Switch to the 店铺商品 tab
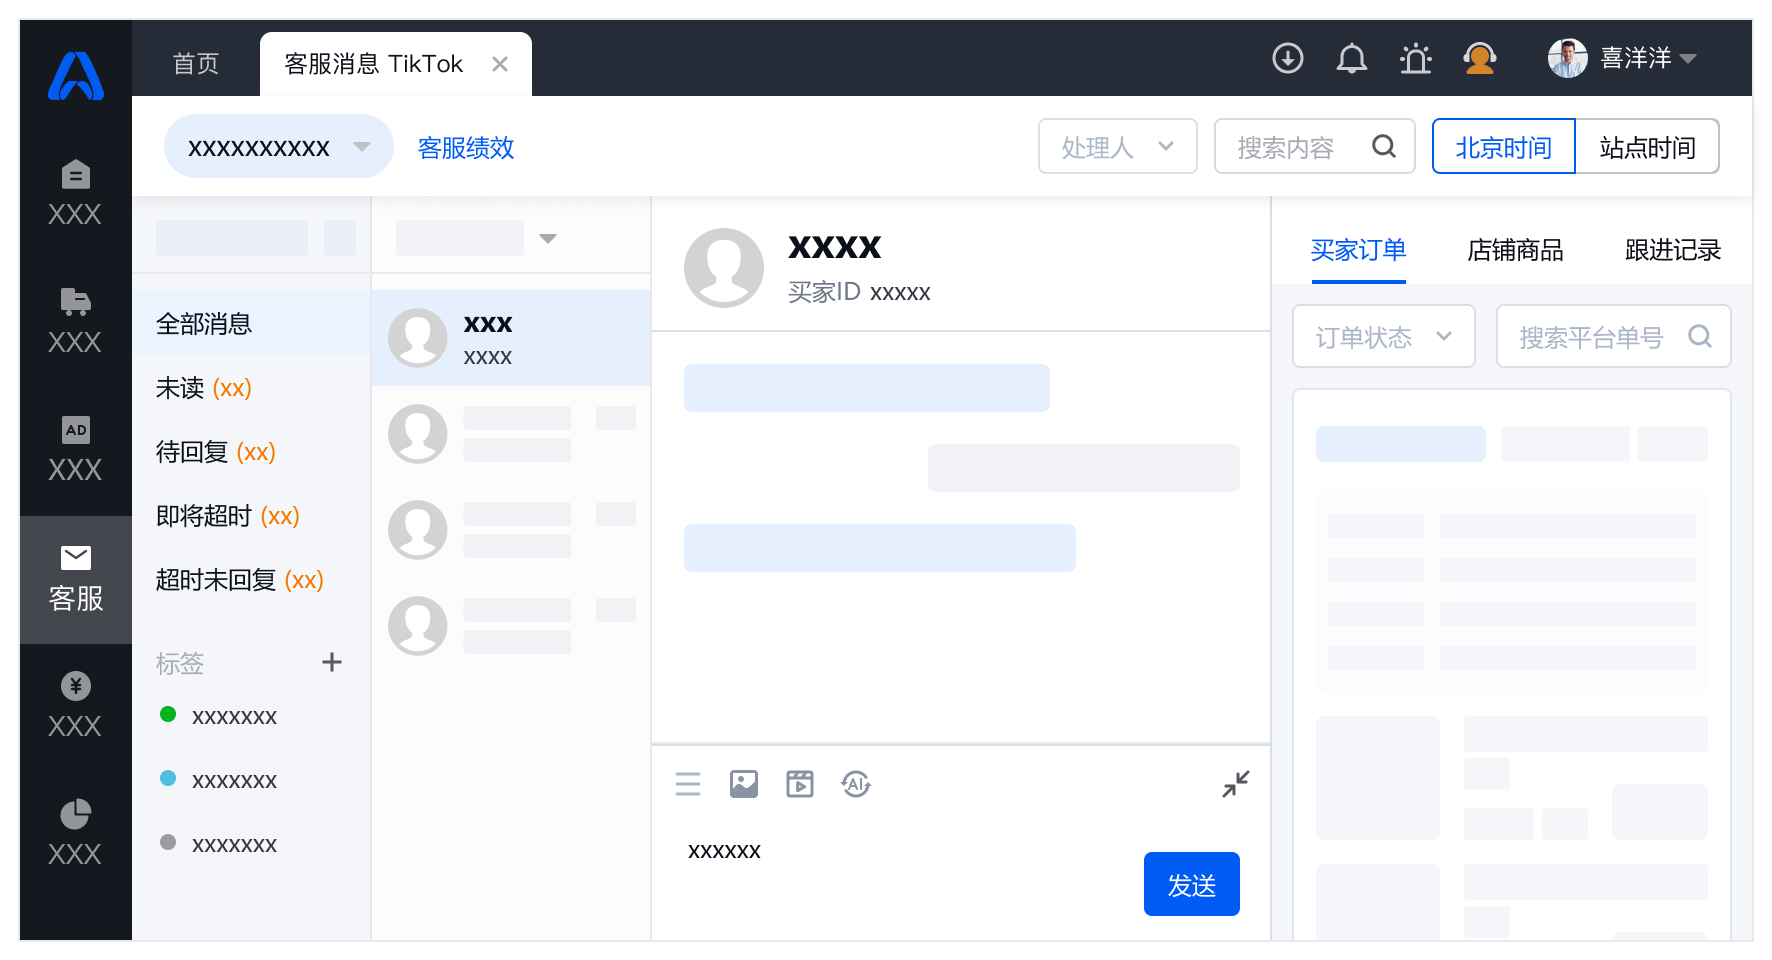 pyautogui.click(x=1515, y=250)
